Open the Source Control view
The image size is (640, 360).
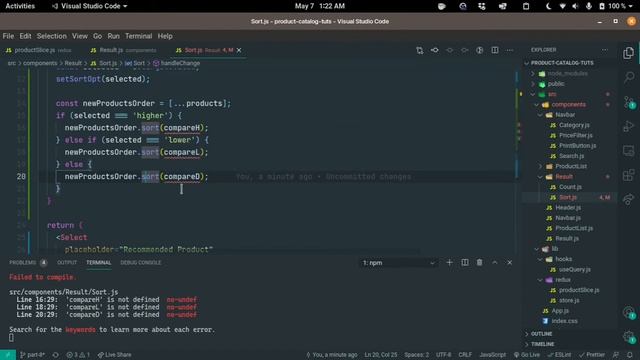click(x=629, y=102)
